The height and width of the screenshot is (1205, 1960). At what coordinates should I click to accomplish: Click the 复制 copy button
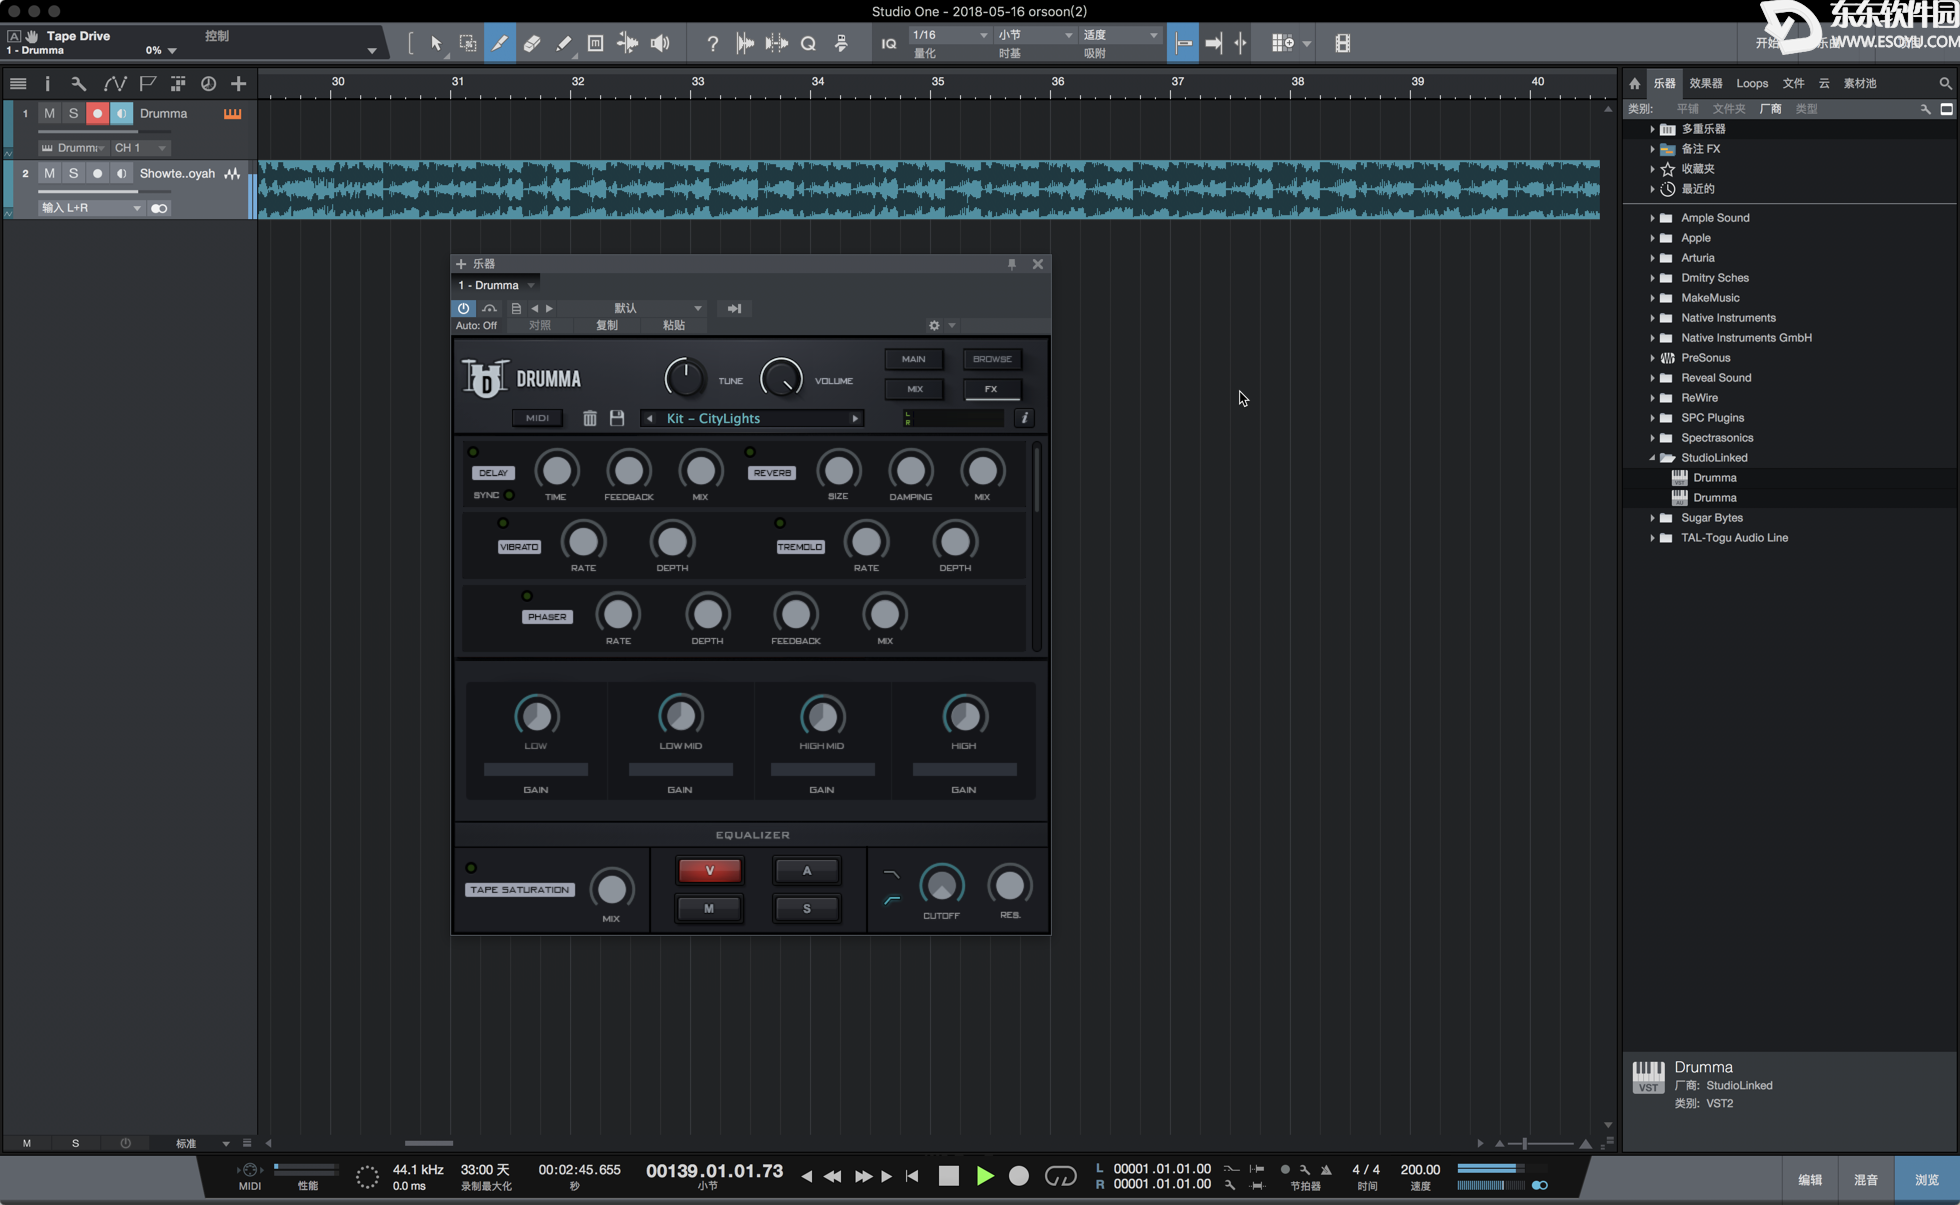(607, 325)
